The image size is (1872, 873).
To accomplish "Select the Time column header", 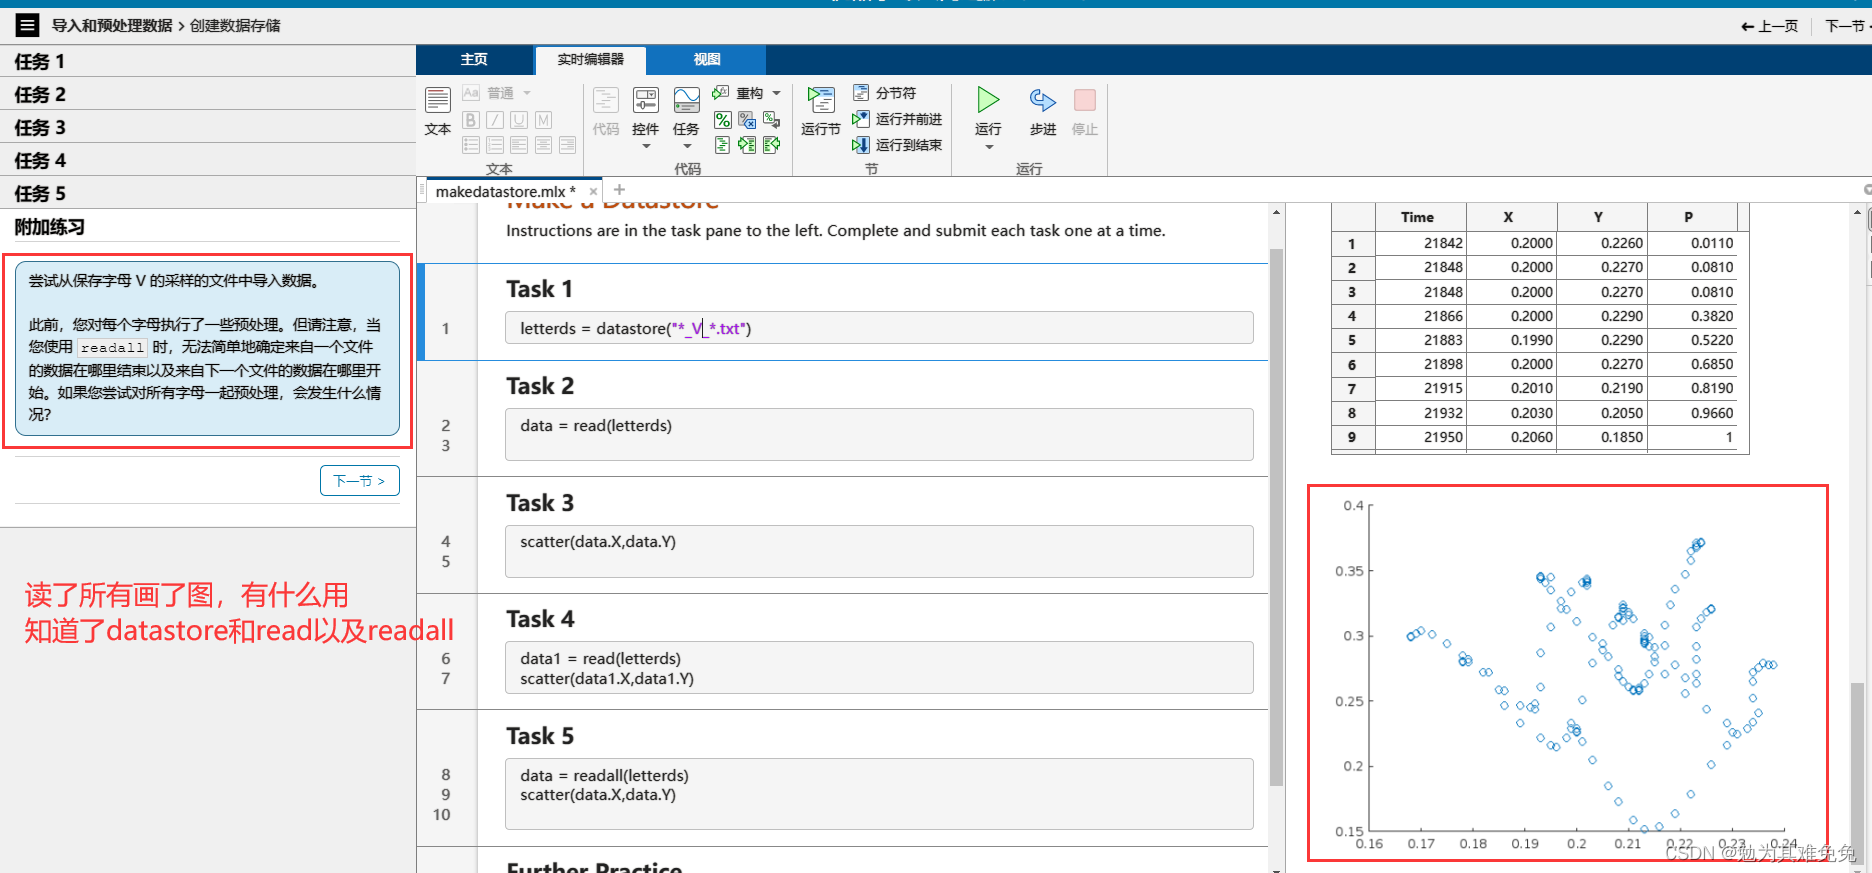I will point(1420,217).
